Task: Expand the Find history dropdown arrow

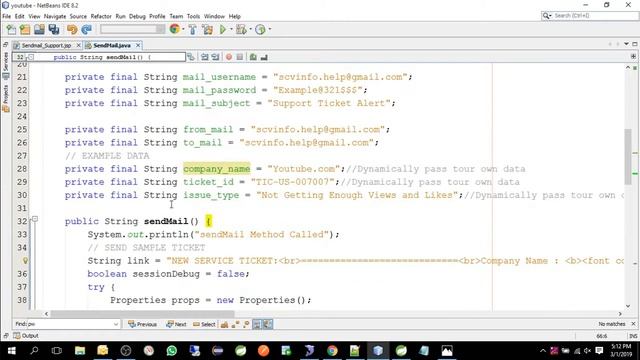Action: (x=116, y=324)
